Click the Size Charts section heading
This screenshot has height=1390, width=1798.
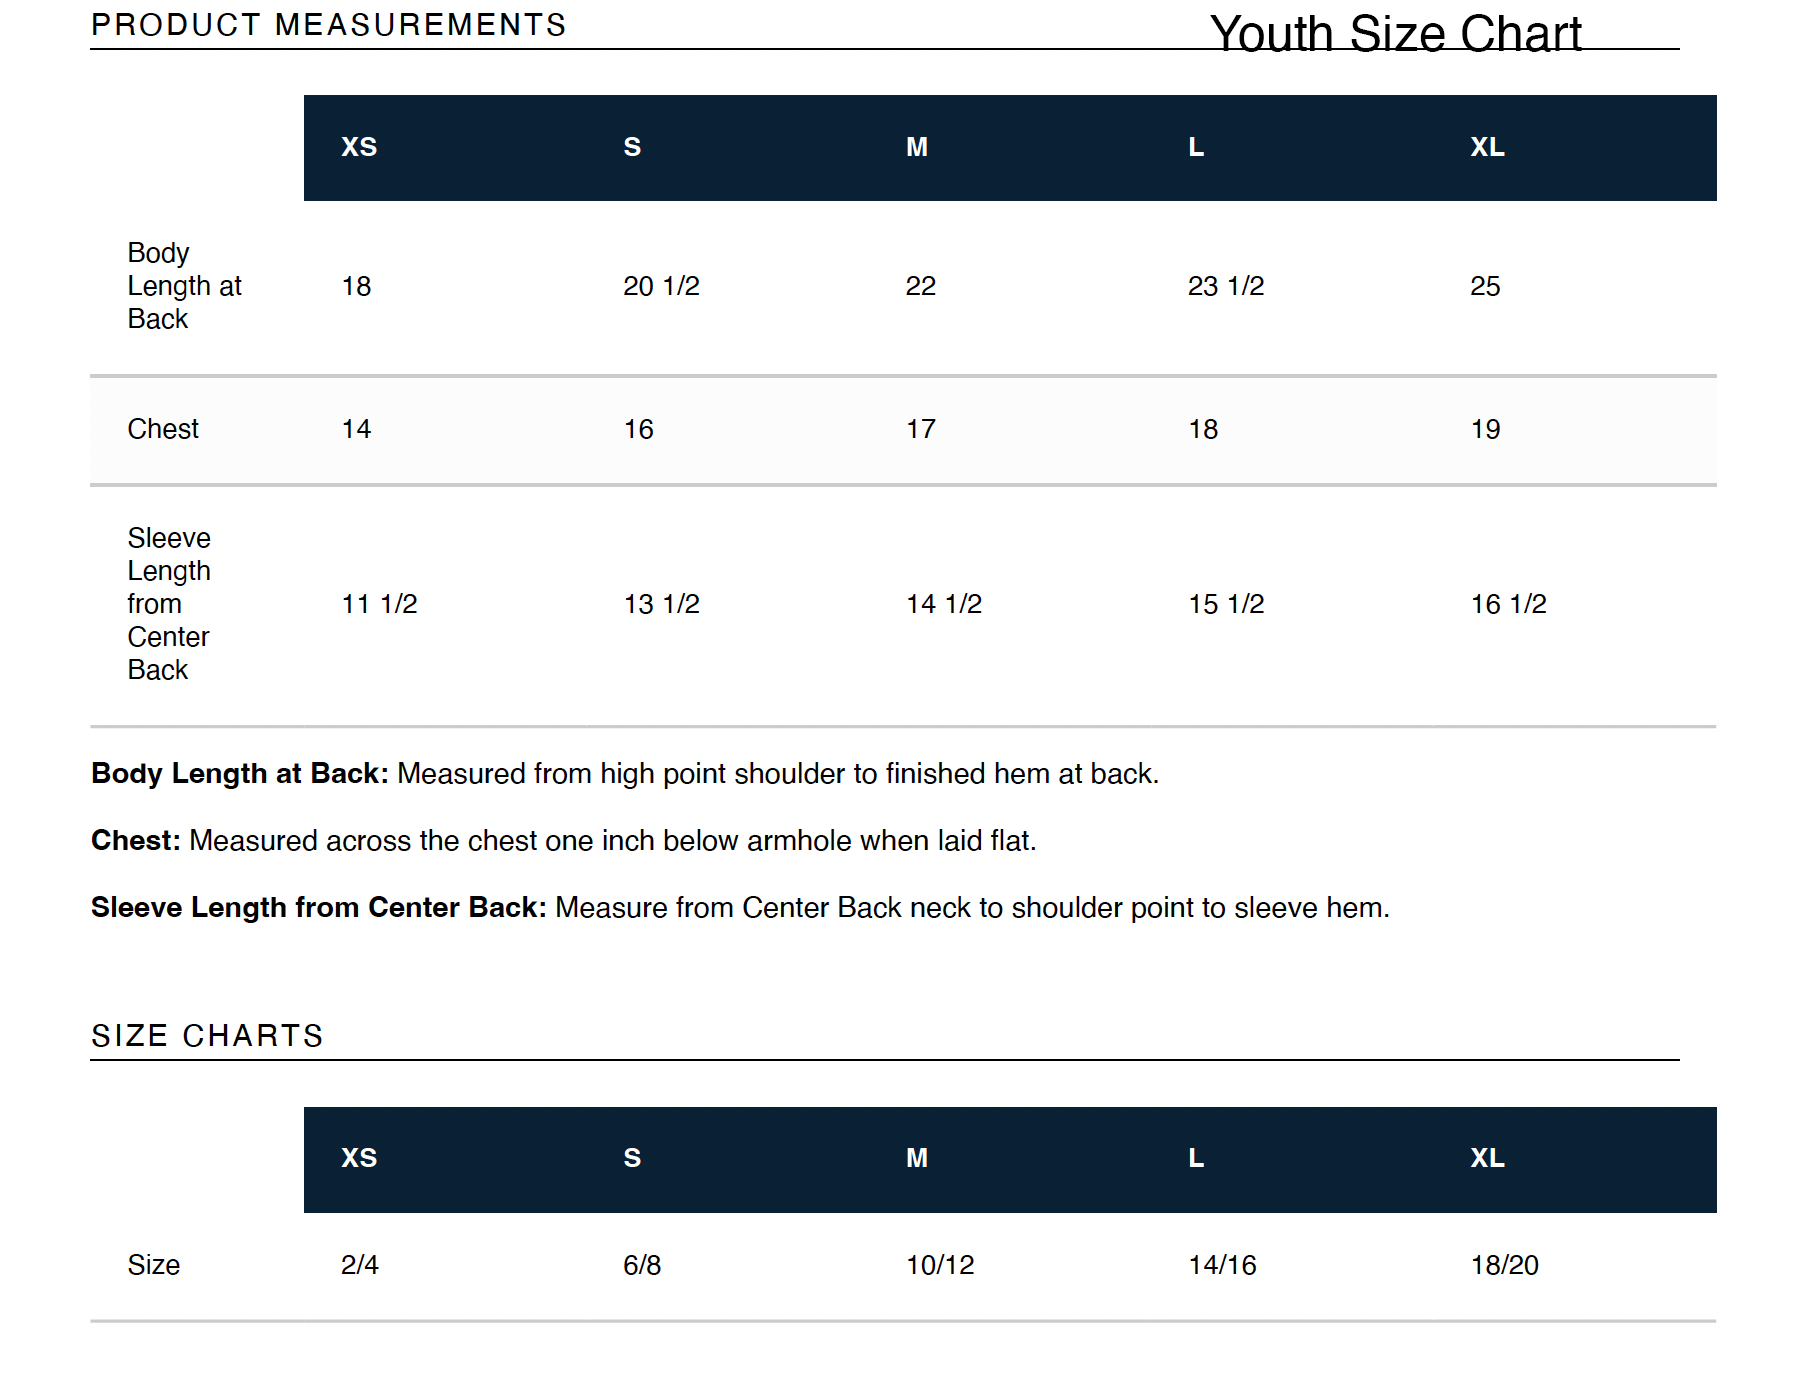click(x=207, y=1036)
